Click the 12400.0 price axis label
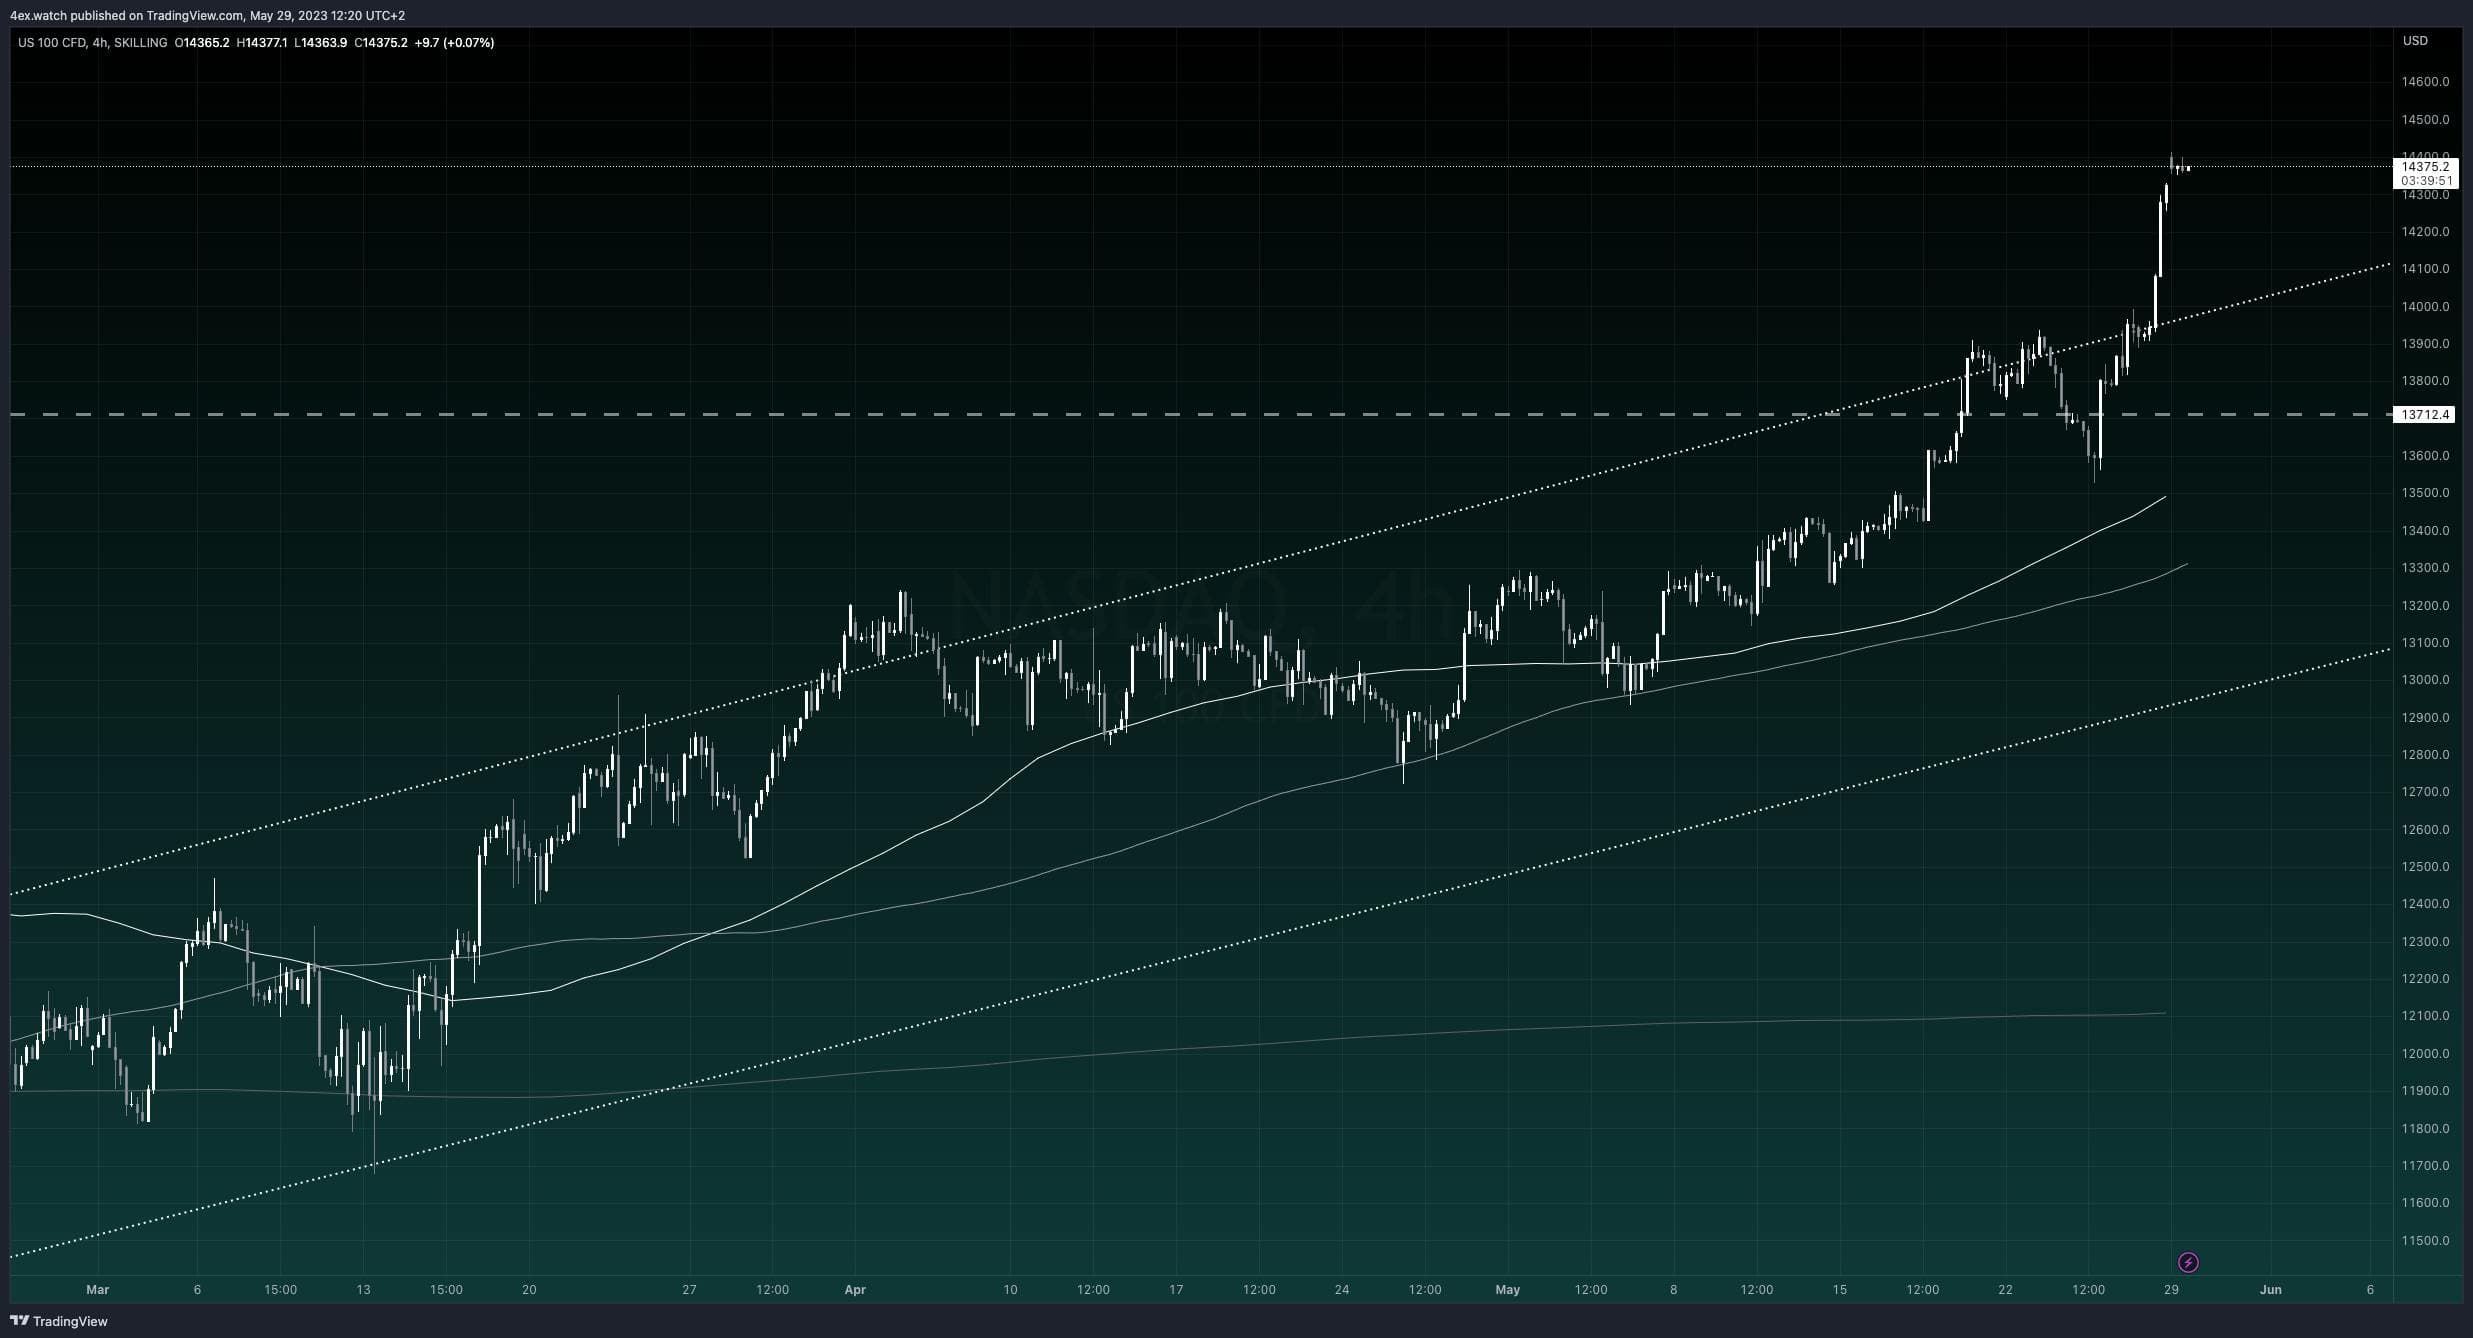Screen dimensions: 2473x1338 [2425, 904]
